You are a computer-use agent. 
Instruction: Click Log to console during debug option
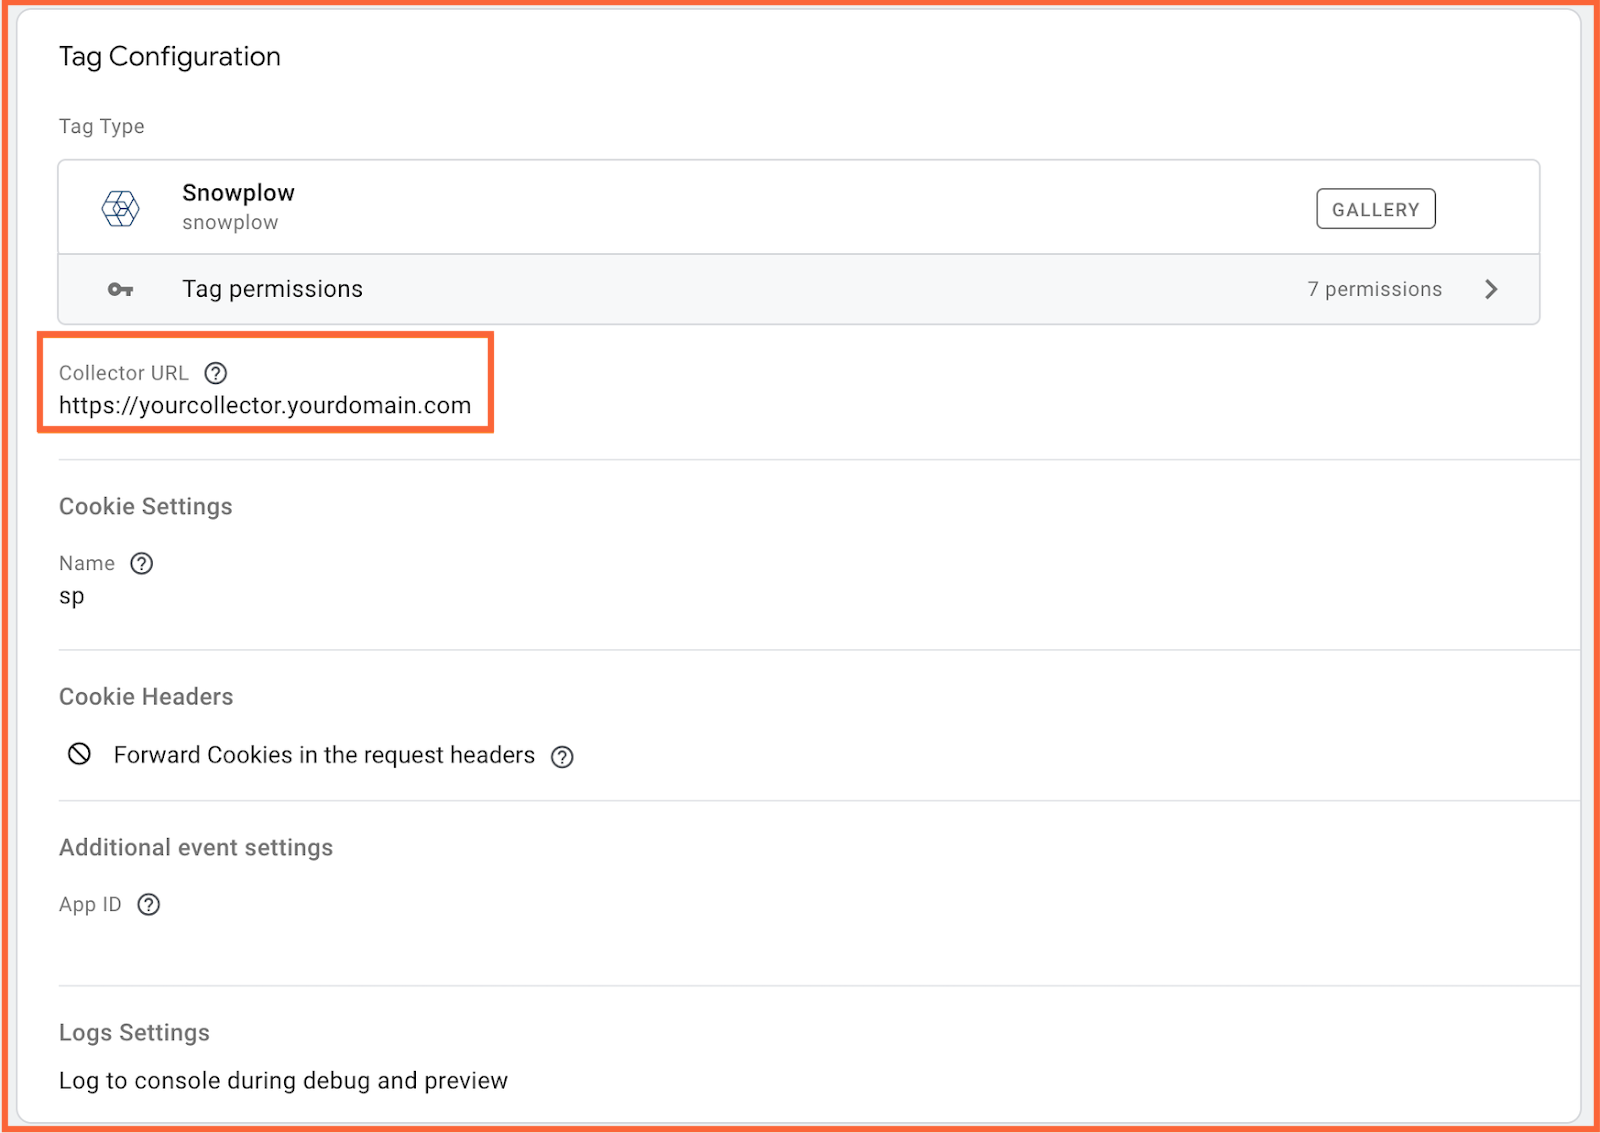tap(283, 1081)
